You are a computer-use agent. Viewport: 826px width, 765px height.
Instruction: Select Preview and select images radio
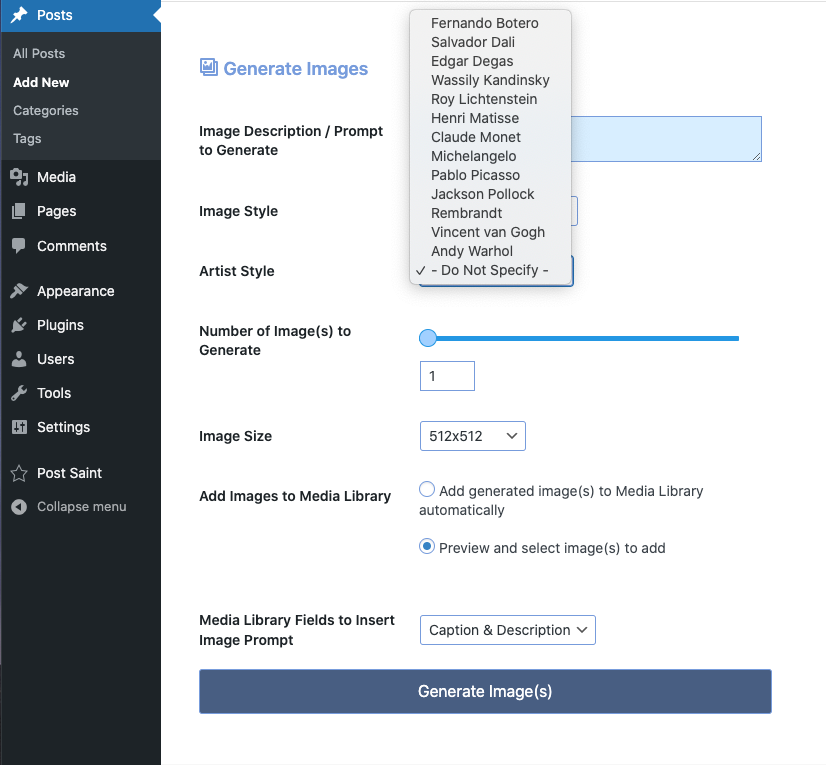click(427, 546)
